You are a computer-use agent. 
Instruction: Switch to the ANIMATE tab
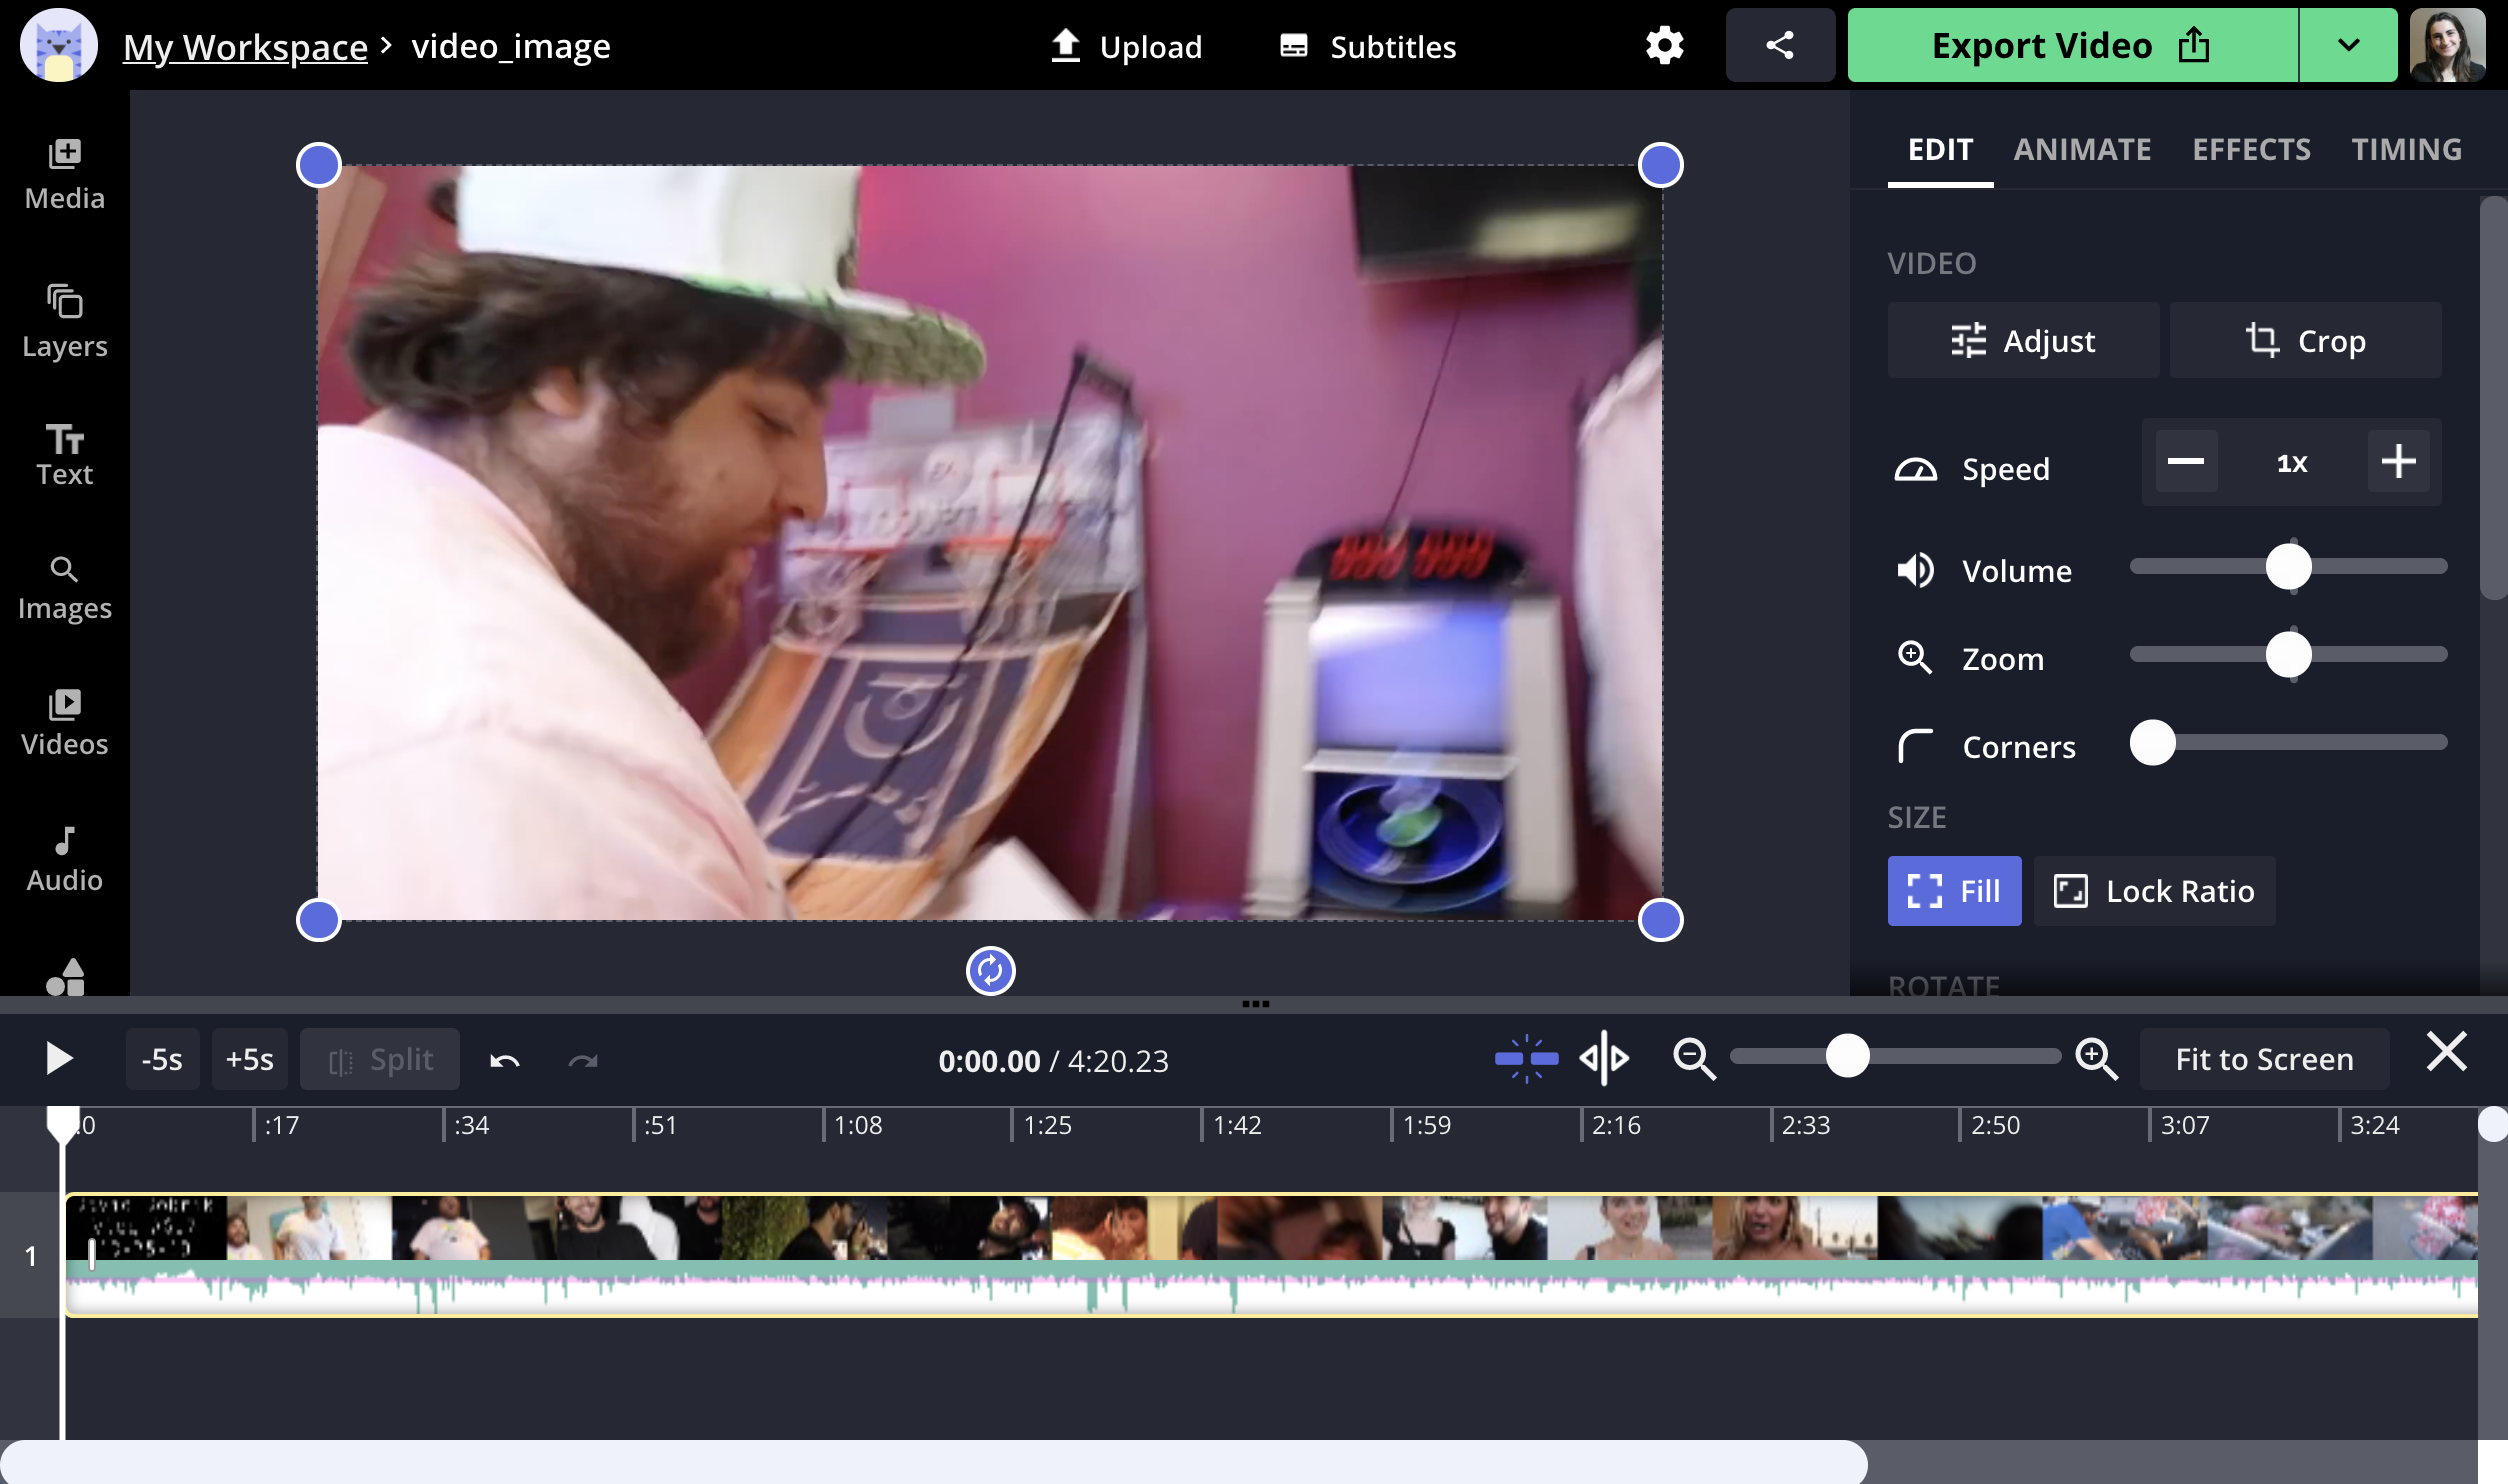pyautogui.click(x=2082, y=148)
